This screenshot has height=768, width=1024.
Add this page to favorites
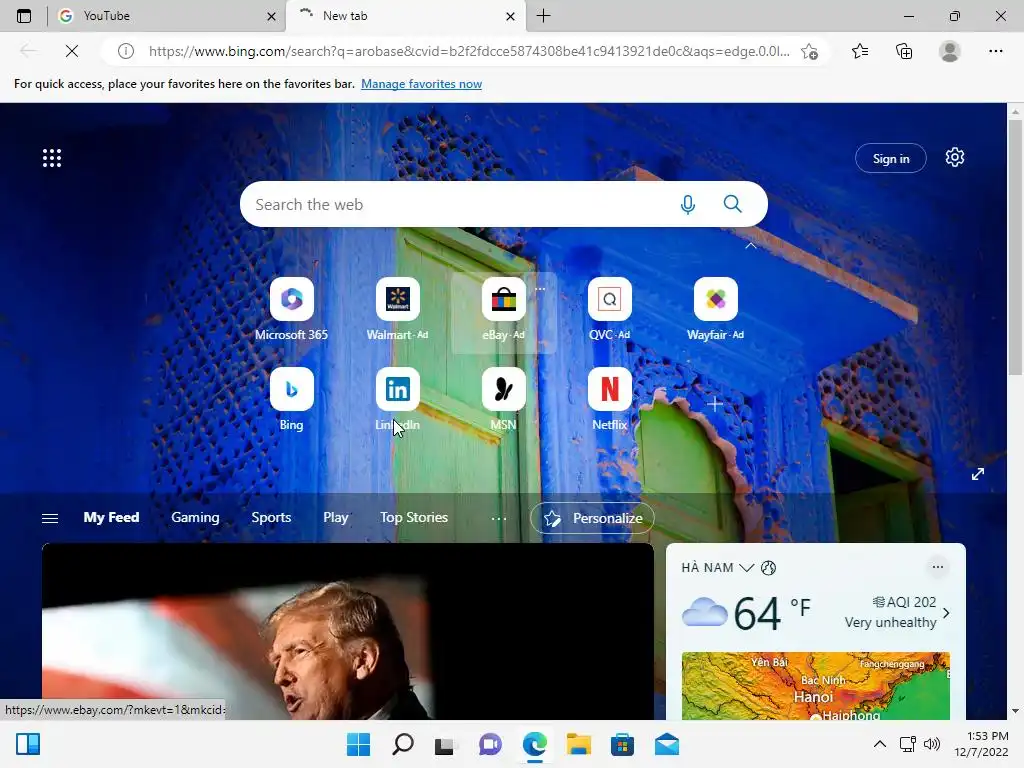pos(809,51)
